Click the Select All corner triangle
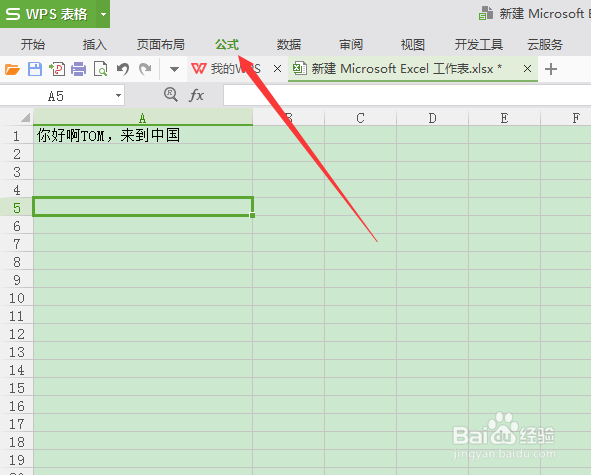 coord(25,118)
